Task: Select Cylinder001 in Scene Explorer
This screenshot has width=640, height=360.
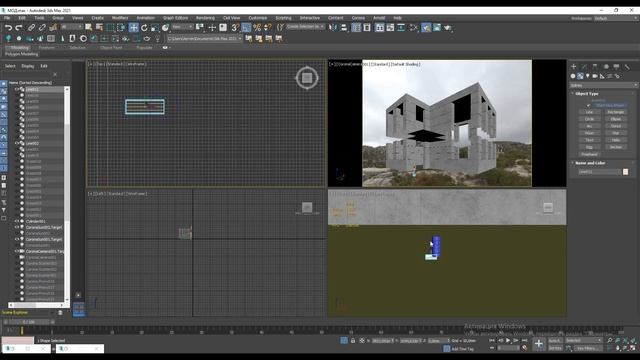Action: click(36, 221)
